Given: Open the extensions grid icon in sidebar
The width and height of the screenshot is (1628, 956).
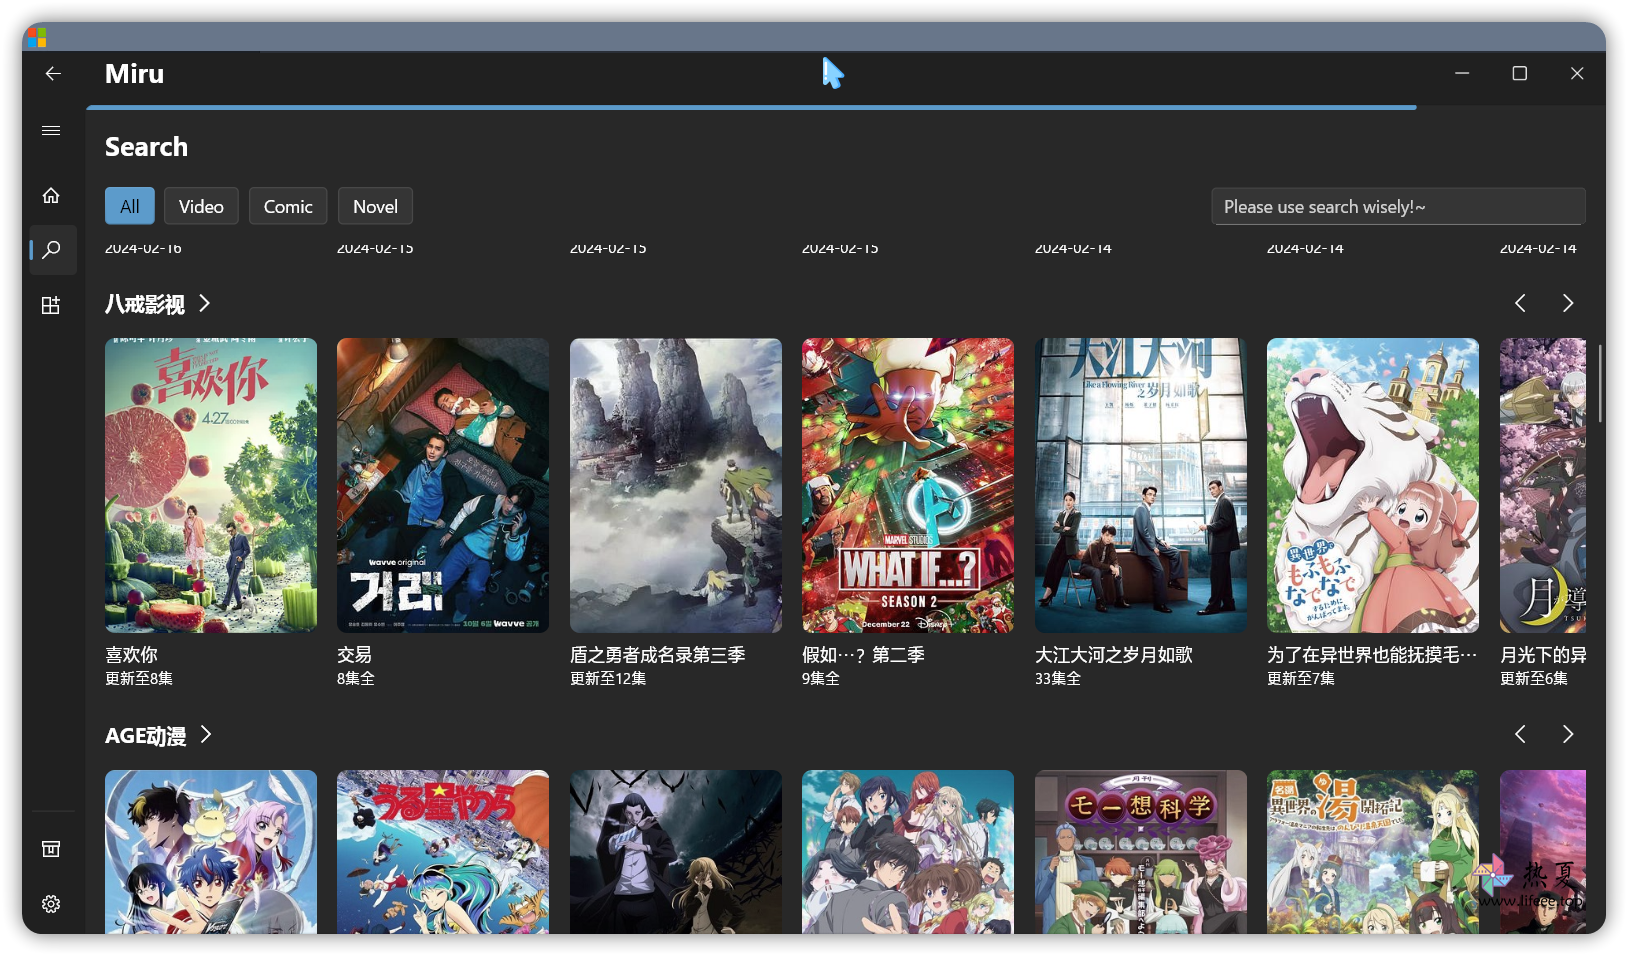Looking at the screenshot, I should pyautogui.click(x=51, y=306).
